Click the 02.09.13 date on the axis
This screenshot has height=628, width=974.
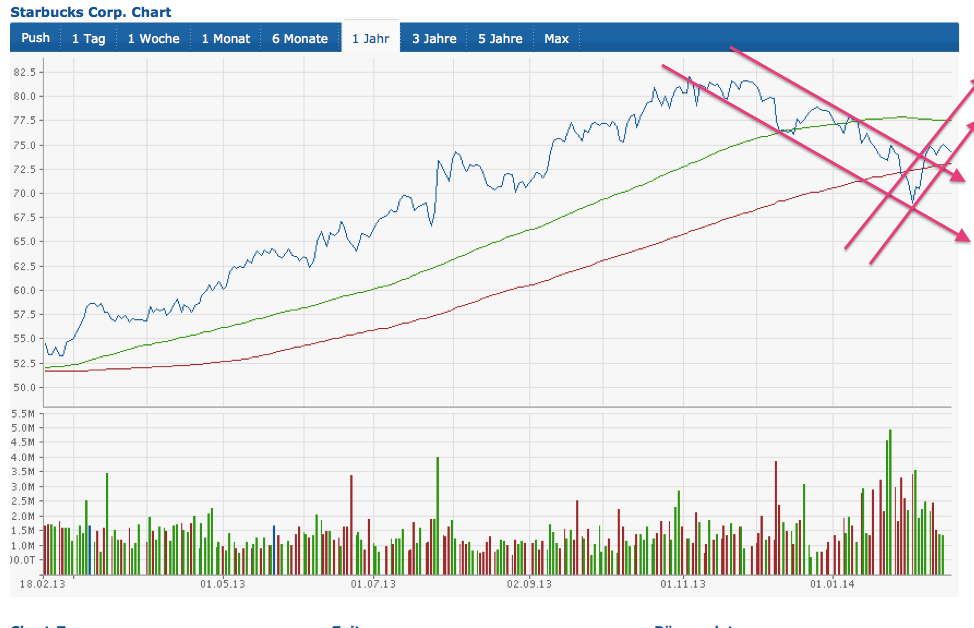tap(528, 584)
